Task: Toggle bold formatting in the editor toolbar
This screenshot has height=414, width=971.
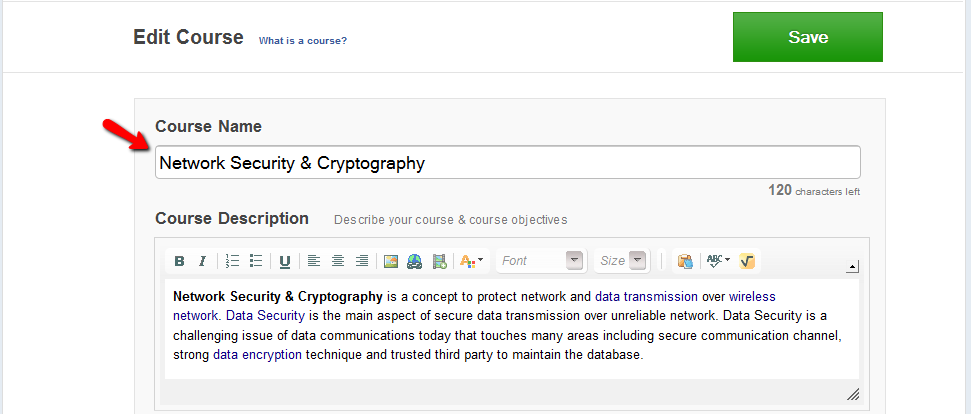Action: coord(179,261)
